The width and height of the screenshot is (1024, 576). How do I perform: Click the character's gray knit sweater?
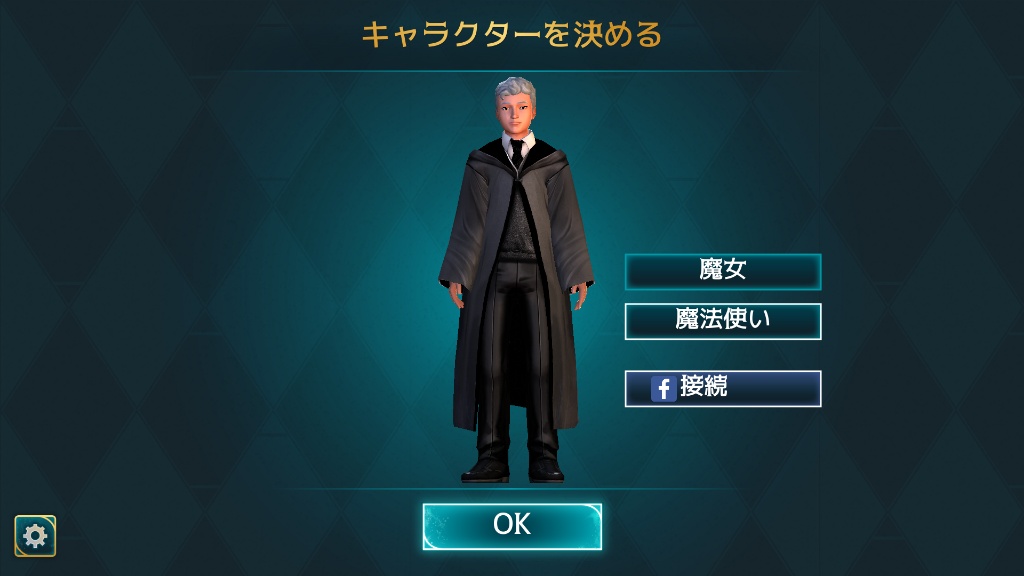[x=516, y=222]
